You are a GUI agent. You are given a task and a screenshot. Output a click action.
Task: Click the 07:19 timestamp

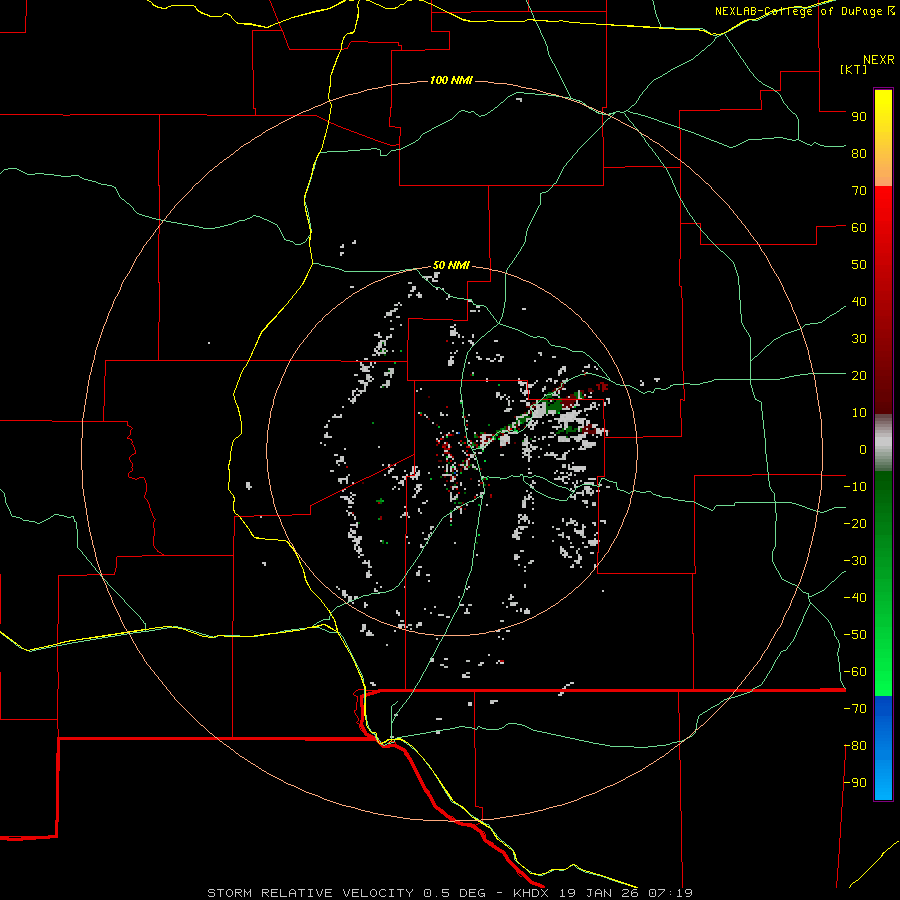670,893
